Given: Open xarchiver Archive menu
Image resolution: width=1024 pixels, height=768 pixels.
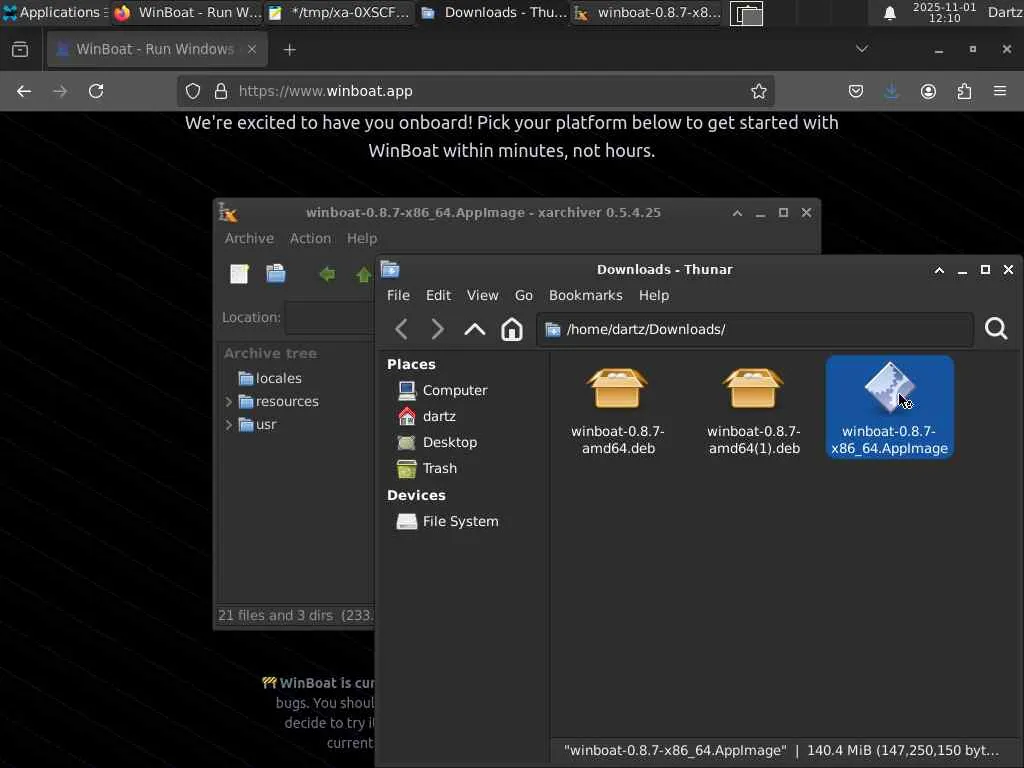Looking at the screenshot, I should click(x=249, y=238).
